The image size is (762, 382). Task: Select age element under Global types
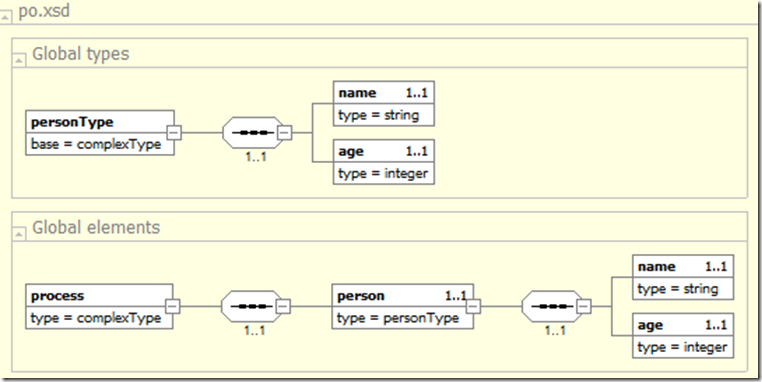pos(383,162)
